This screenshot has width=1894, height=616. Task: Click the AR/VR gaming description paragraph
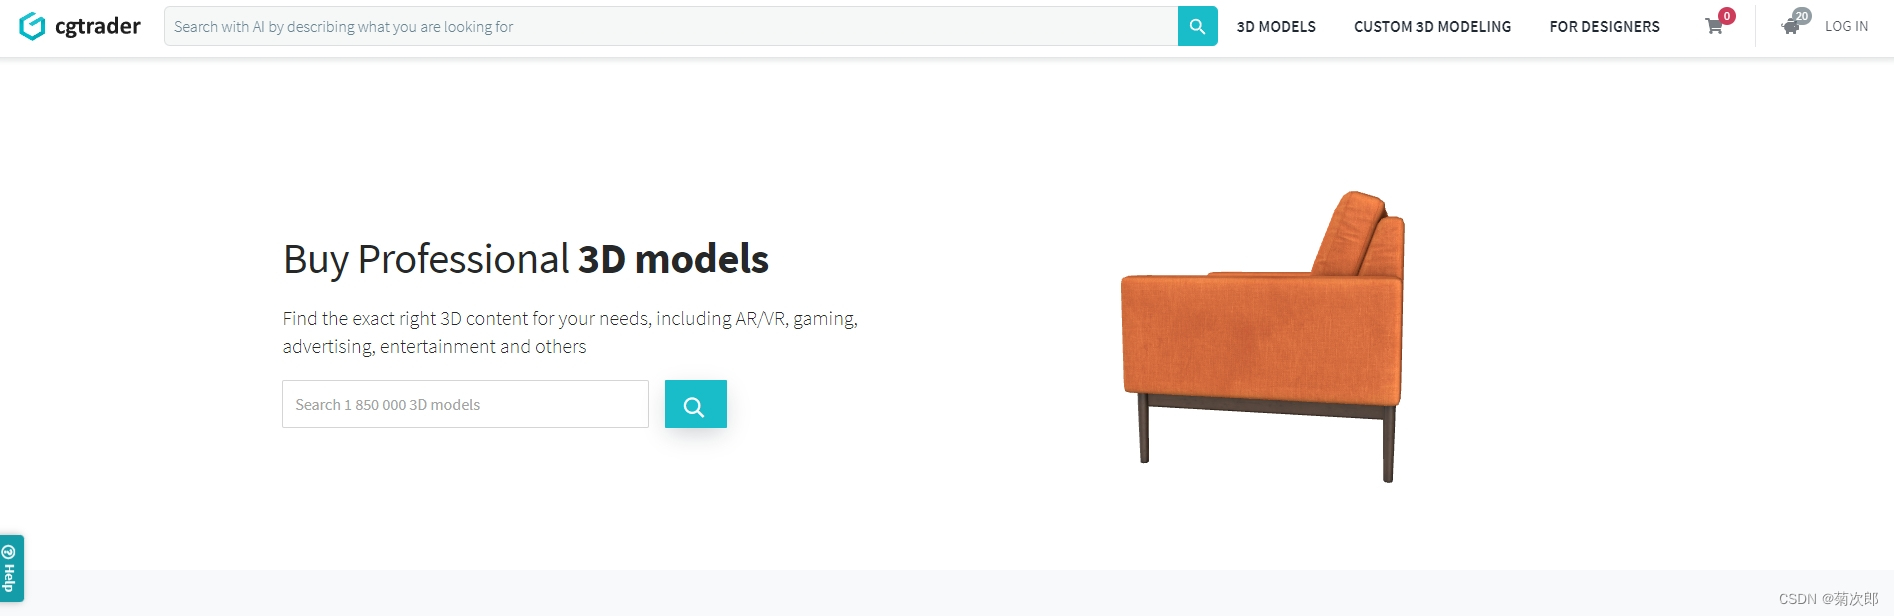[570, 332]
